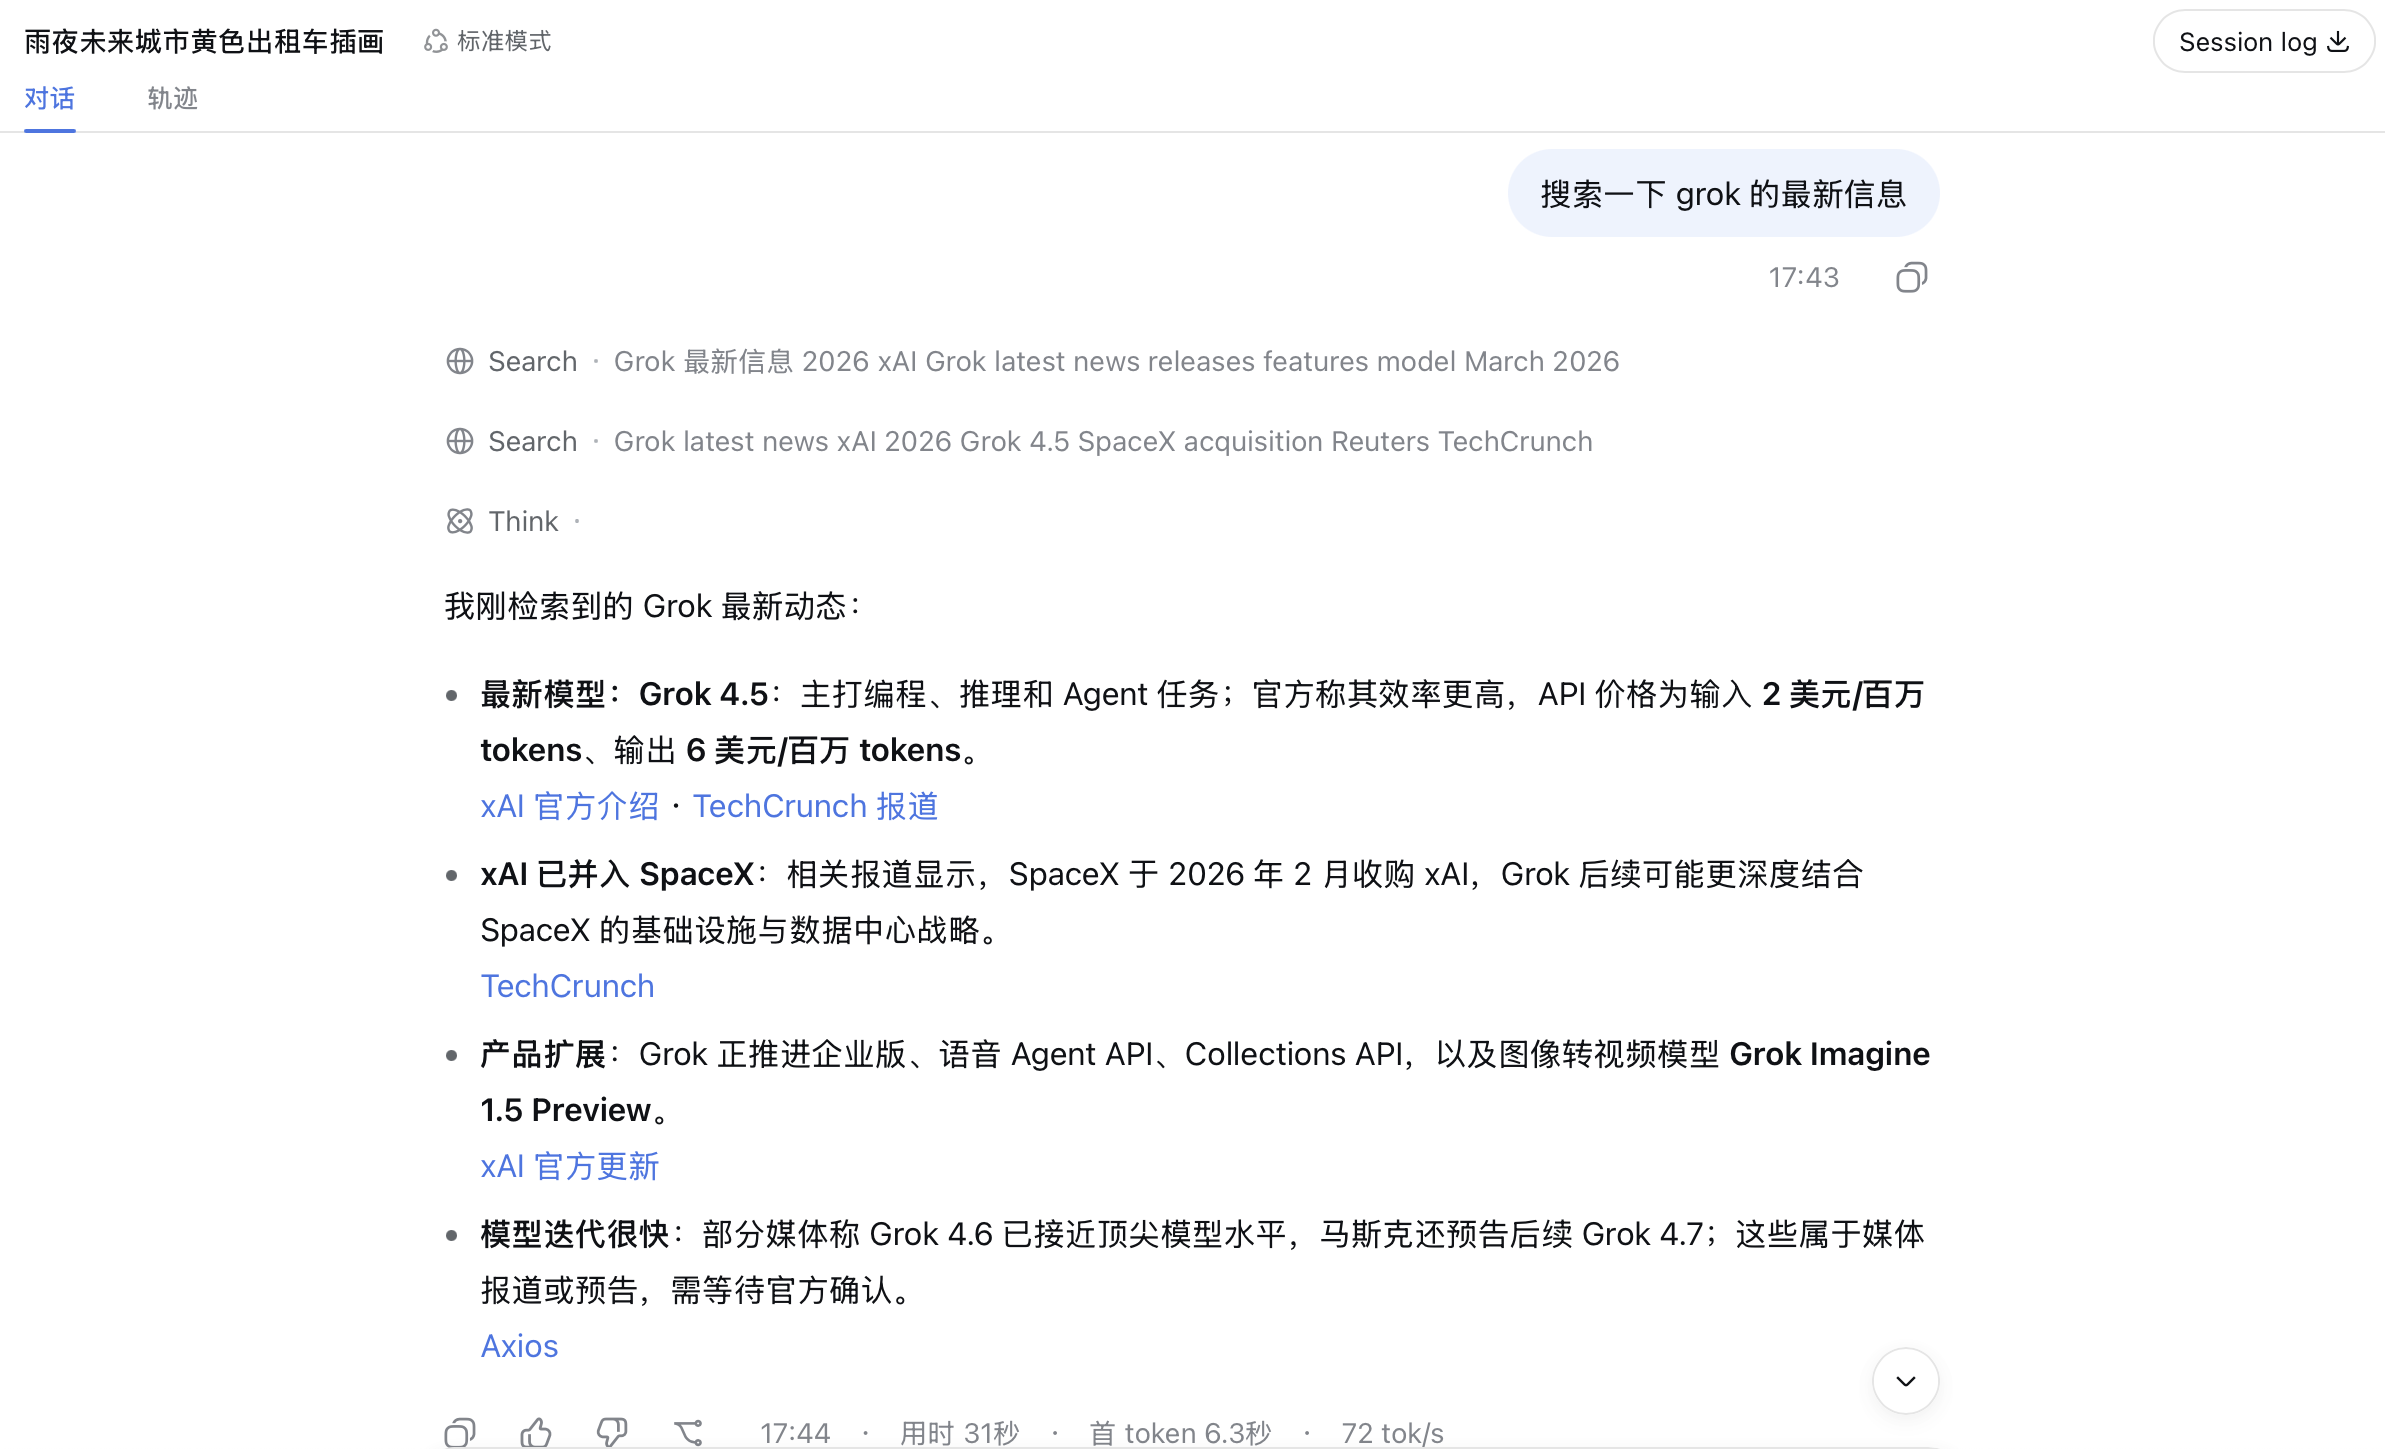This screenshot has width=2385, height=1449.
Task: Click the title 雨夜未来城市黄色出租车插画
Action: (204, 41)
